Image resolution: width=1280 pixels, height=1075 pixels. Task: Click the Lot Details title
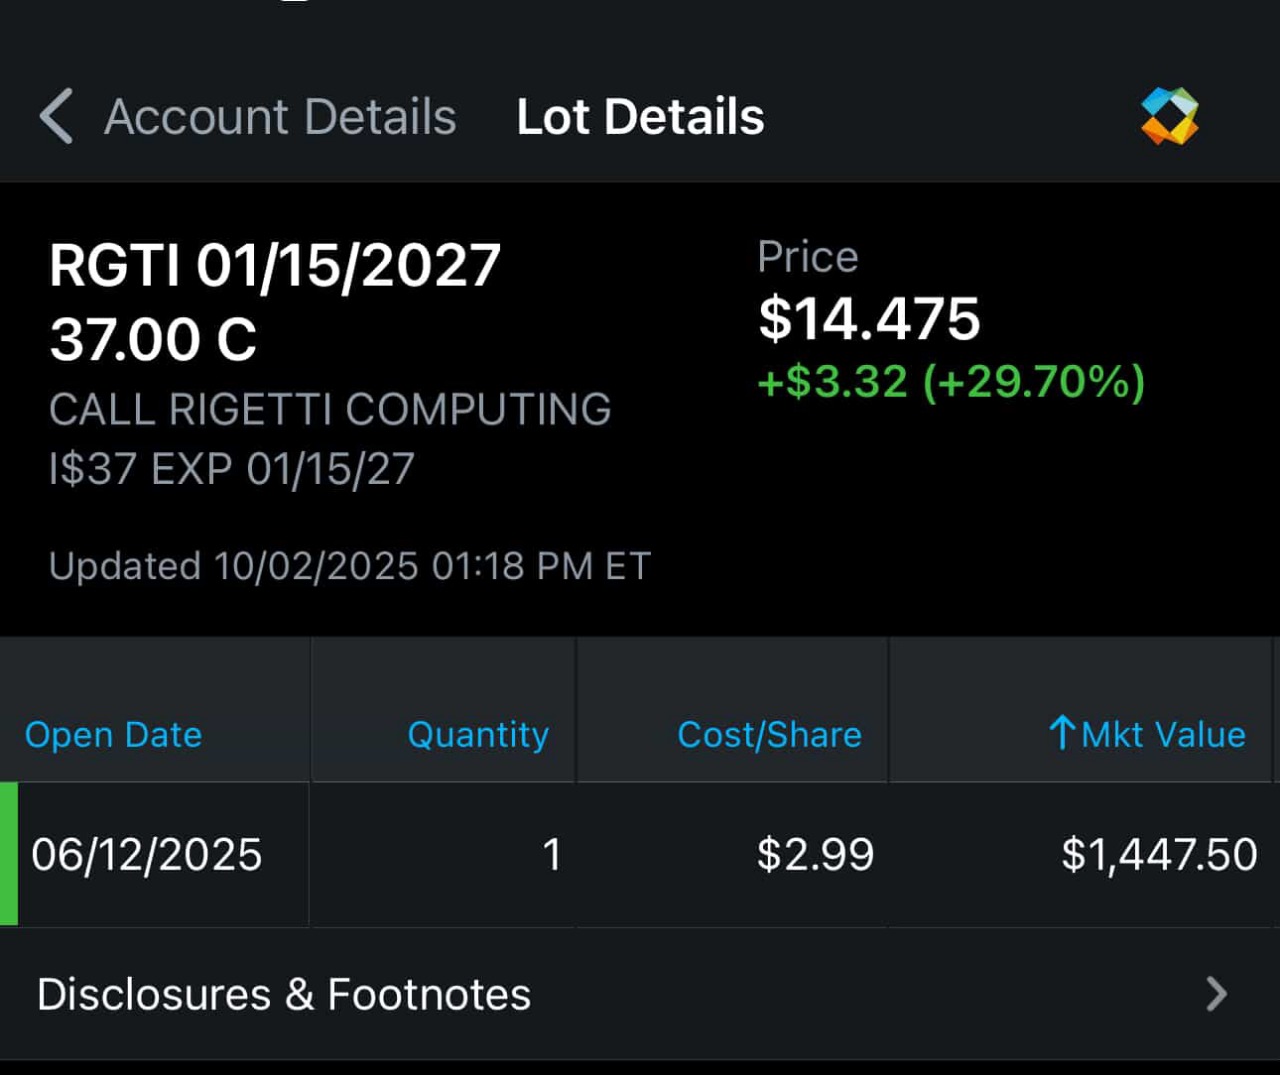pyautogui.click(x=640, y=116)
